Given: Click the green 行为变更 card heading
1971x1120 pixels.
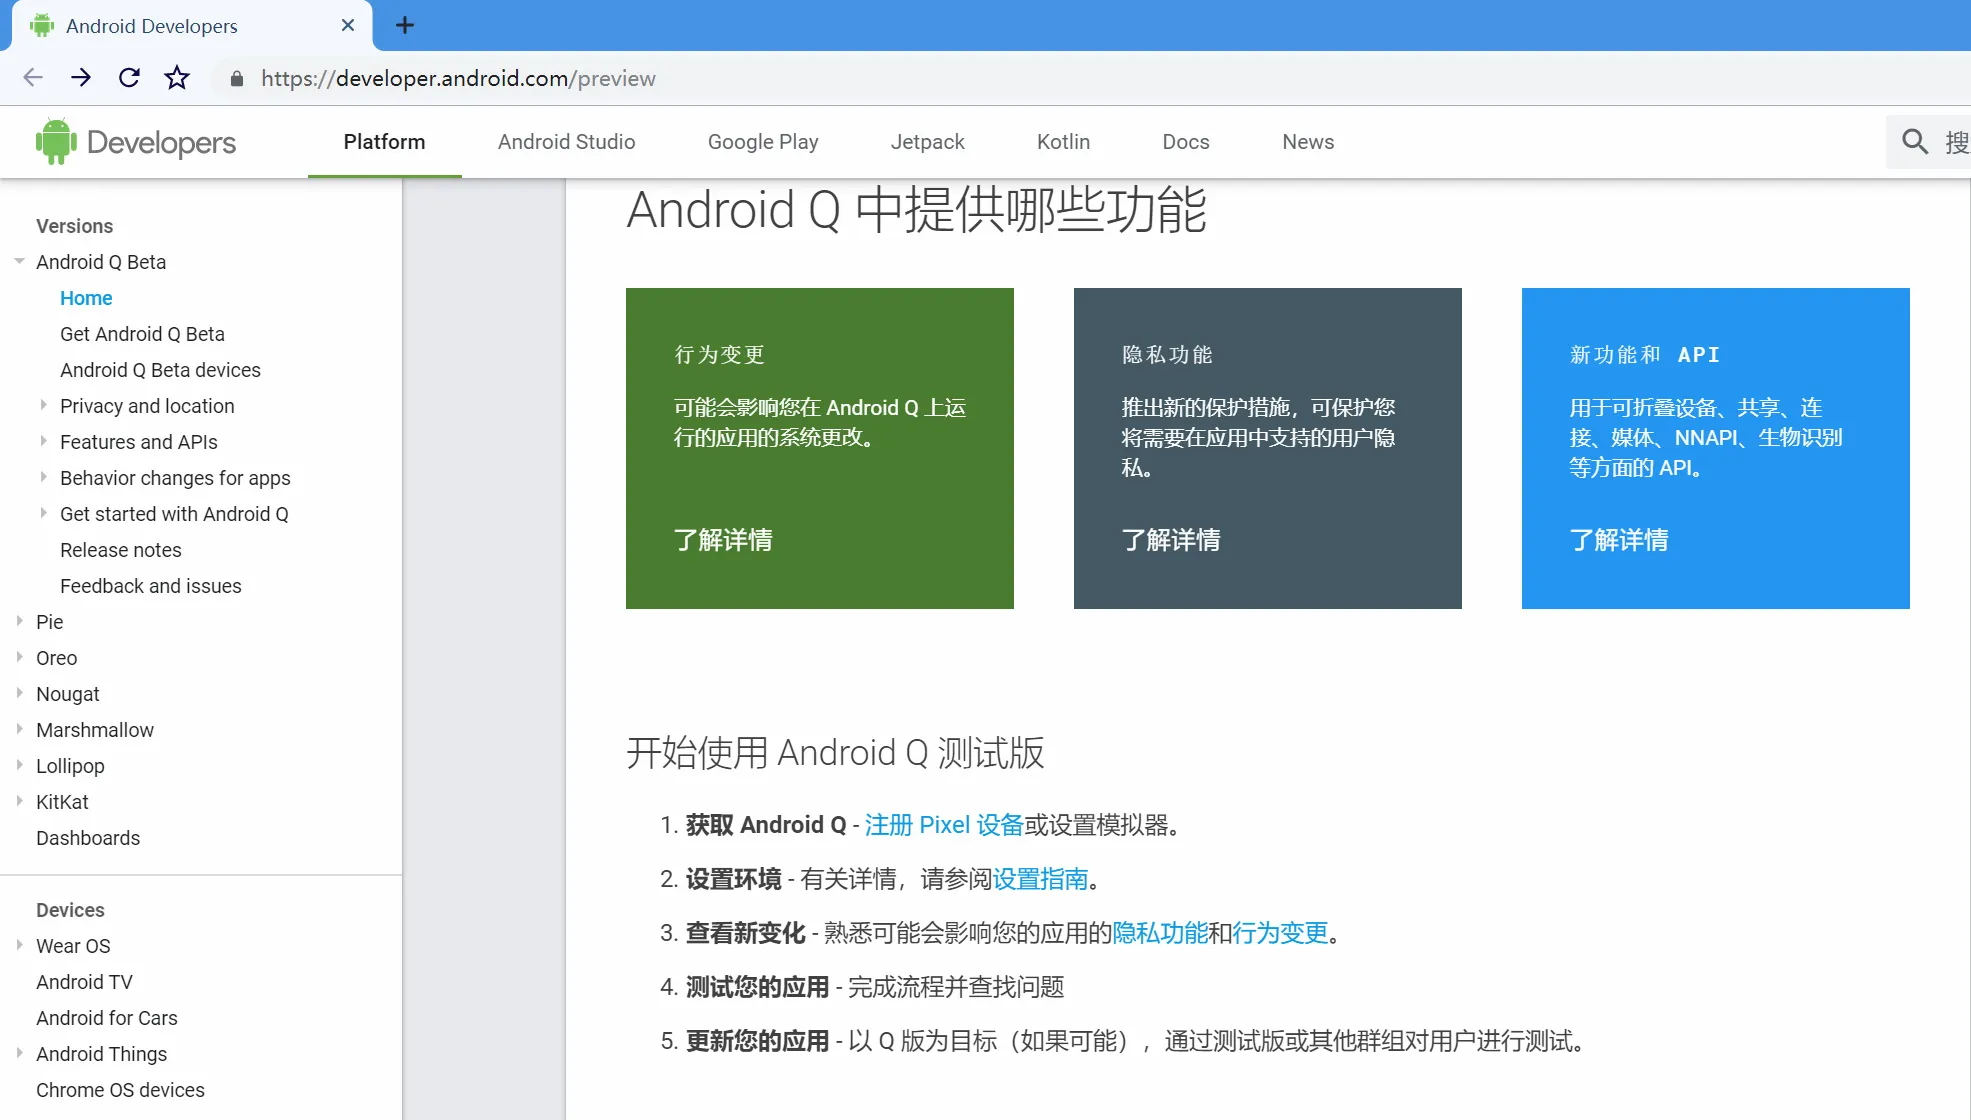Looking at the screenshot, I should [719, 355].
